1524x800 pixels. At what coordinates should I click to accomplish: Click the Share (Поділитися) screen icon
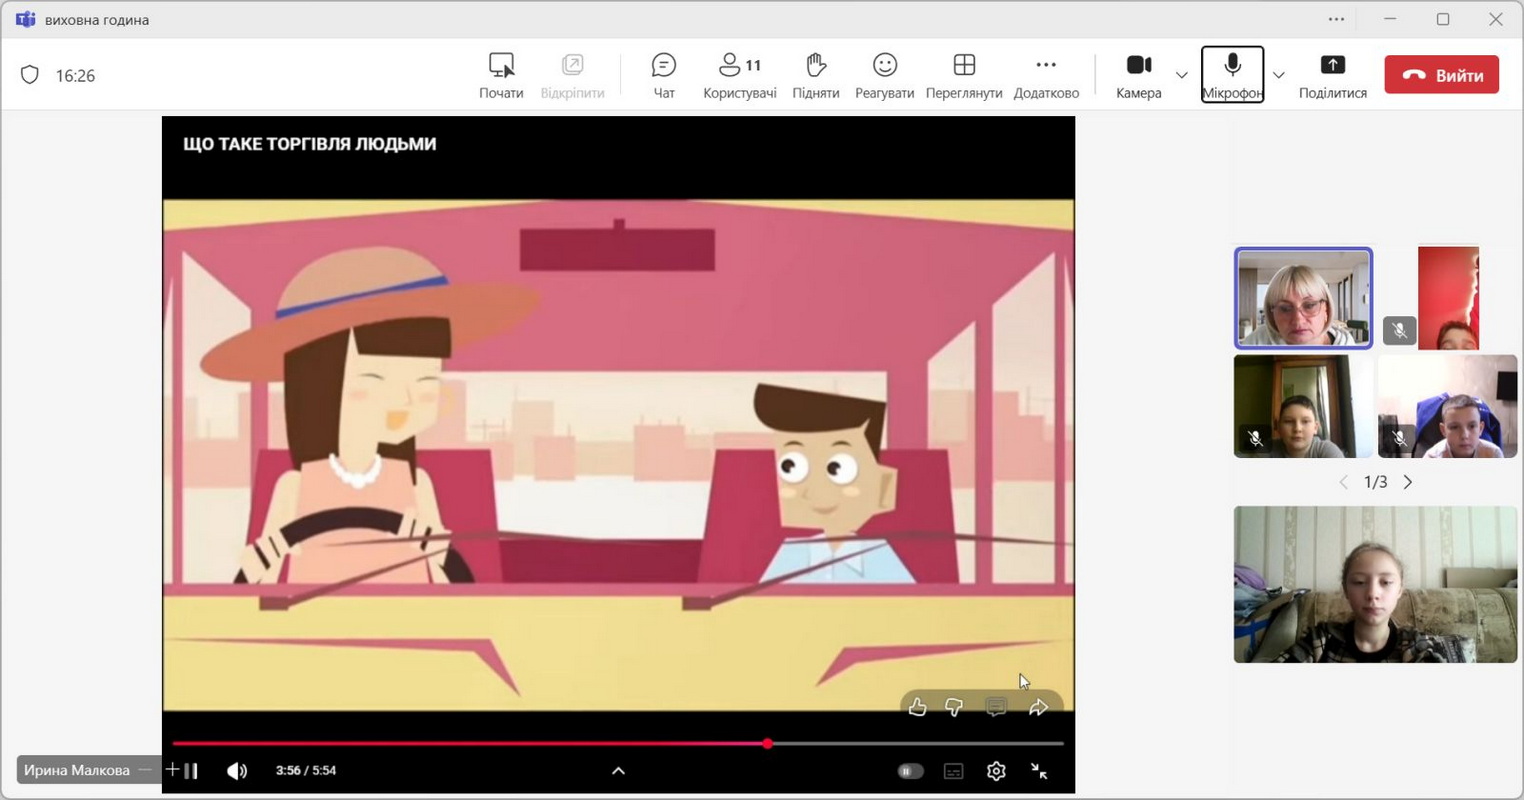click(x=1332, y=75)
